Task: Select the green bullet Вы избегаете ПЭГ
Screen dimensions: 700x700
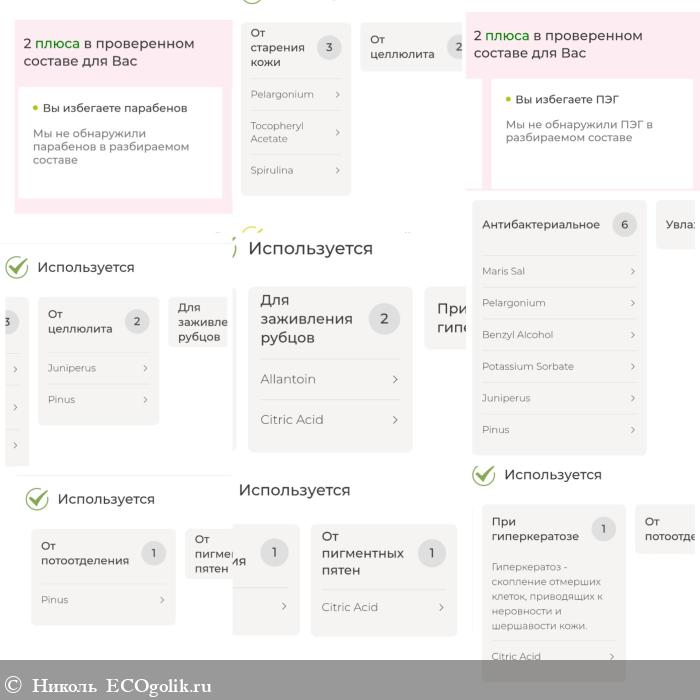Action: [x=508, y=100]
